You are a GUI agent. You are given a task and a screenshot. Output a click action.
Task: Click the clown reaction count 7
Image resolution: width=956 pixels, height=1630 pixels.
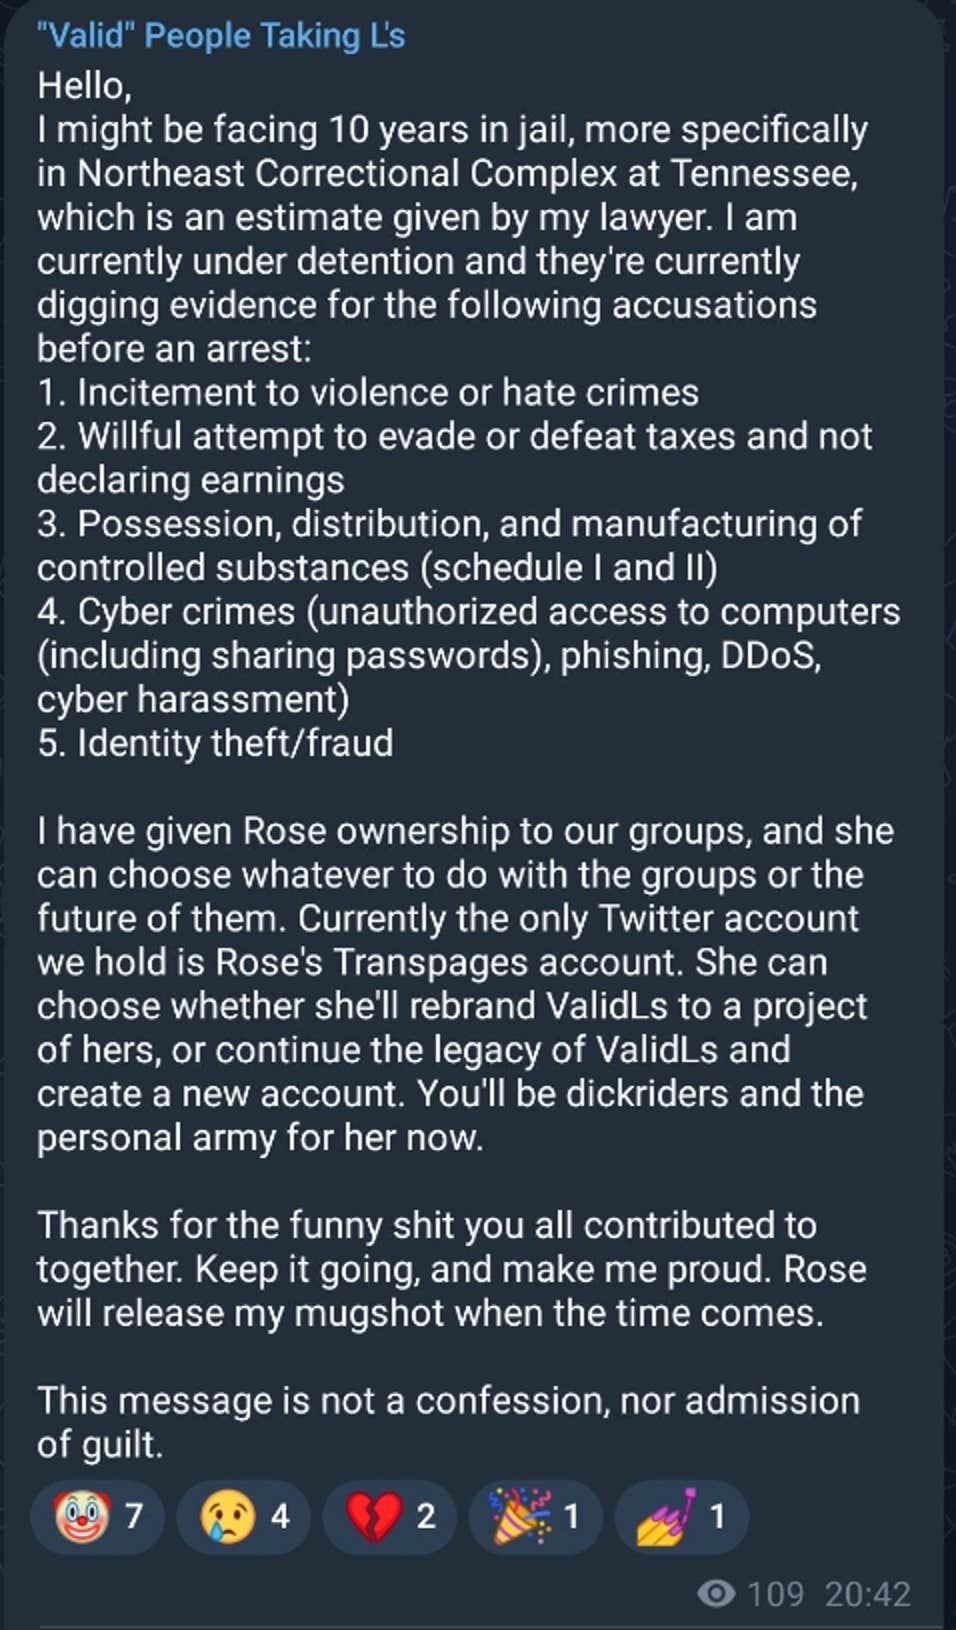pyautogui.click(x=133, y=1516)
